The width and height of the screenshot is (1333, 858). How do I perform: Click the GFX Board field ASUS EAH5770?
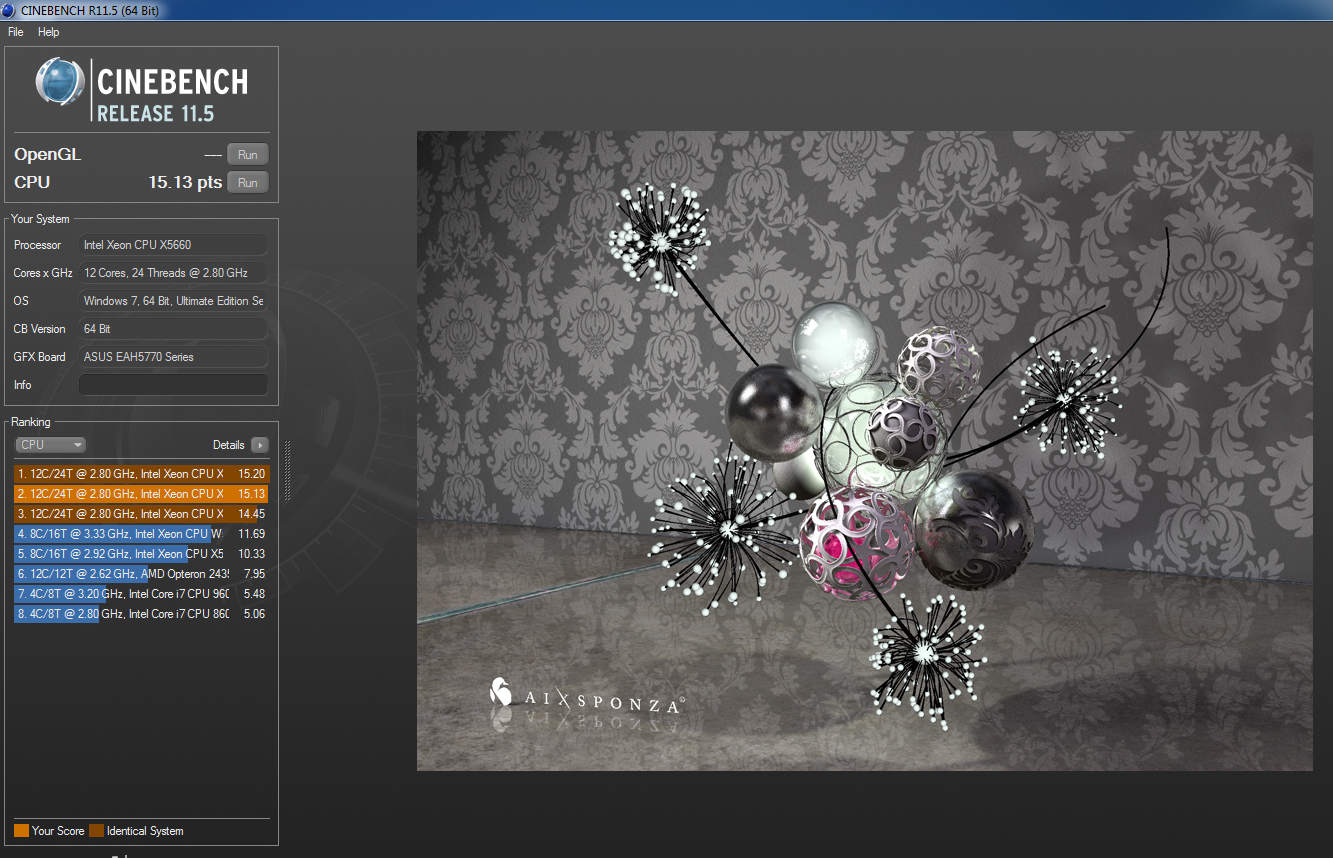pos(173,357)
